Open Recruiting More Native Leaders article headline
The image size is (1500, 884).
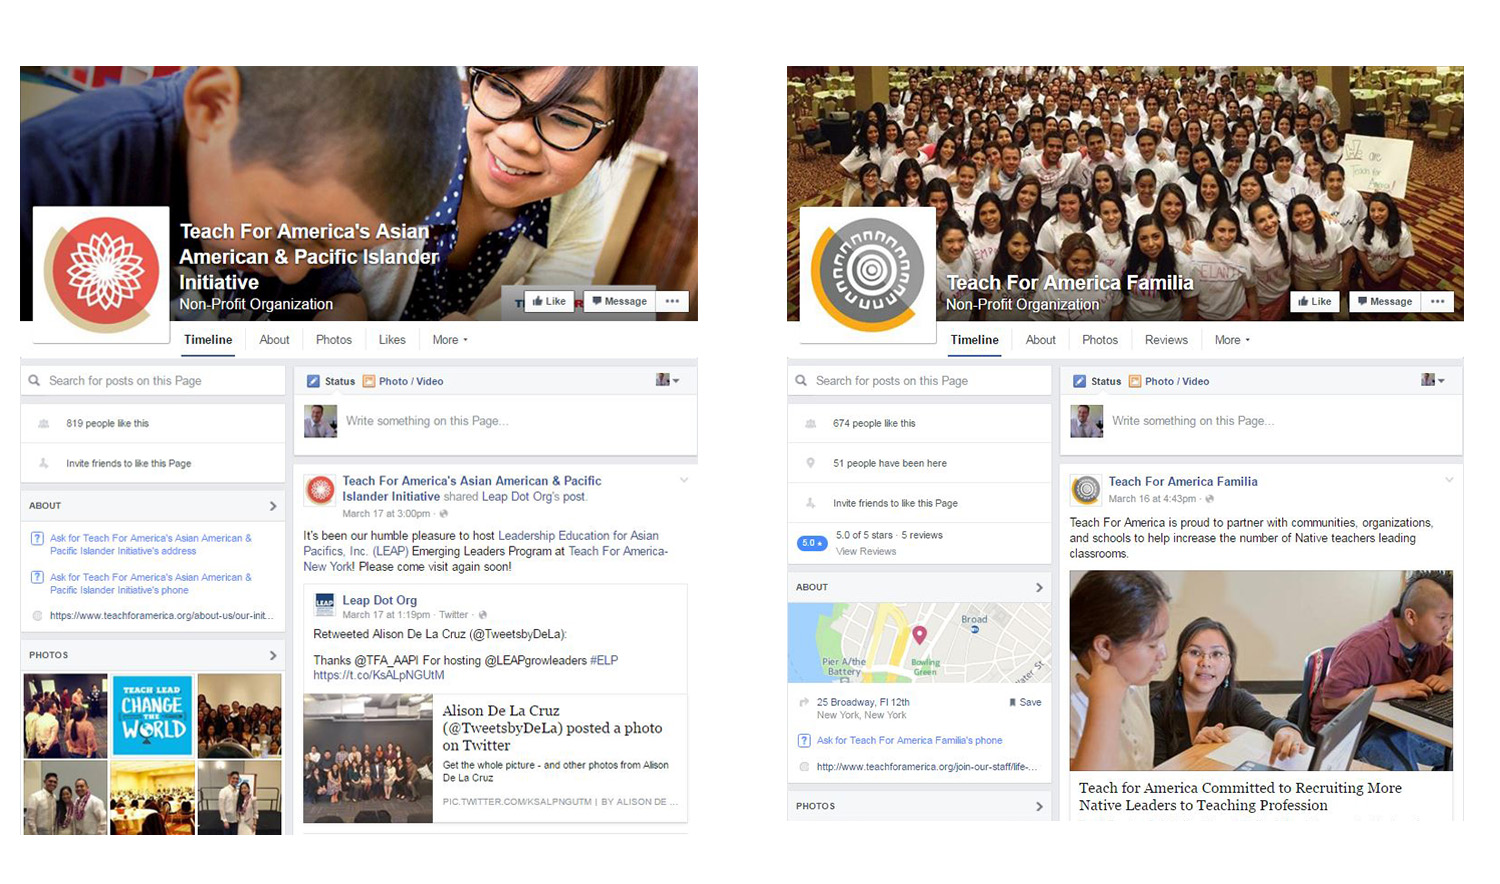pyautogui.click(x=1240, y=797)
